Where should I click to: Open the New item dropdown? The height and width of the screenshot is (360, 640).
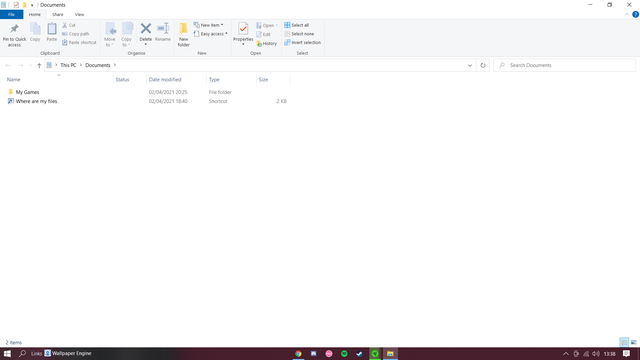(x=209, y=25)
